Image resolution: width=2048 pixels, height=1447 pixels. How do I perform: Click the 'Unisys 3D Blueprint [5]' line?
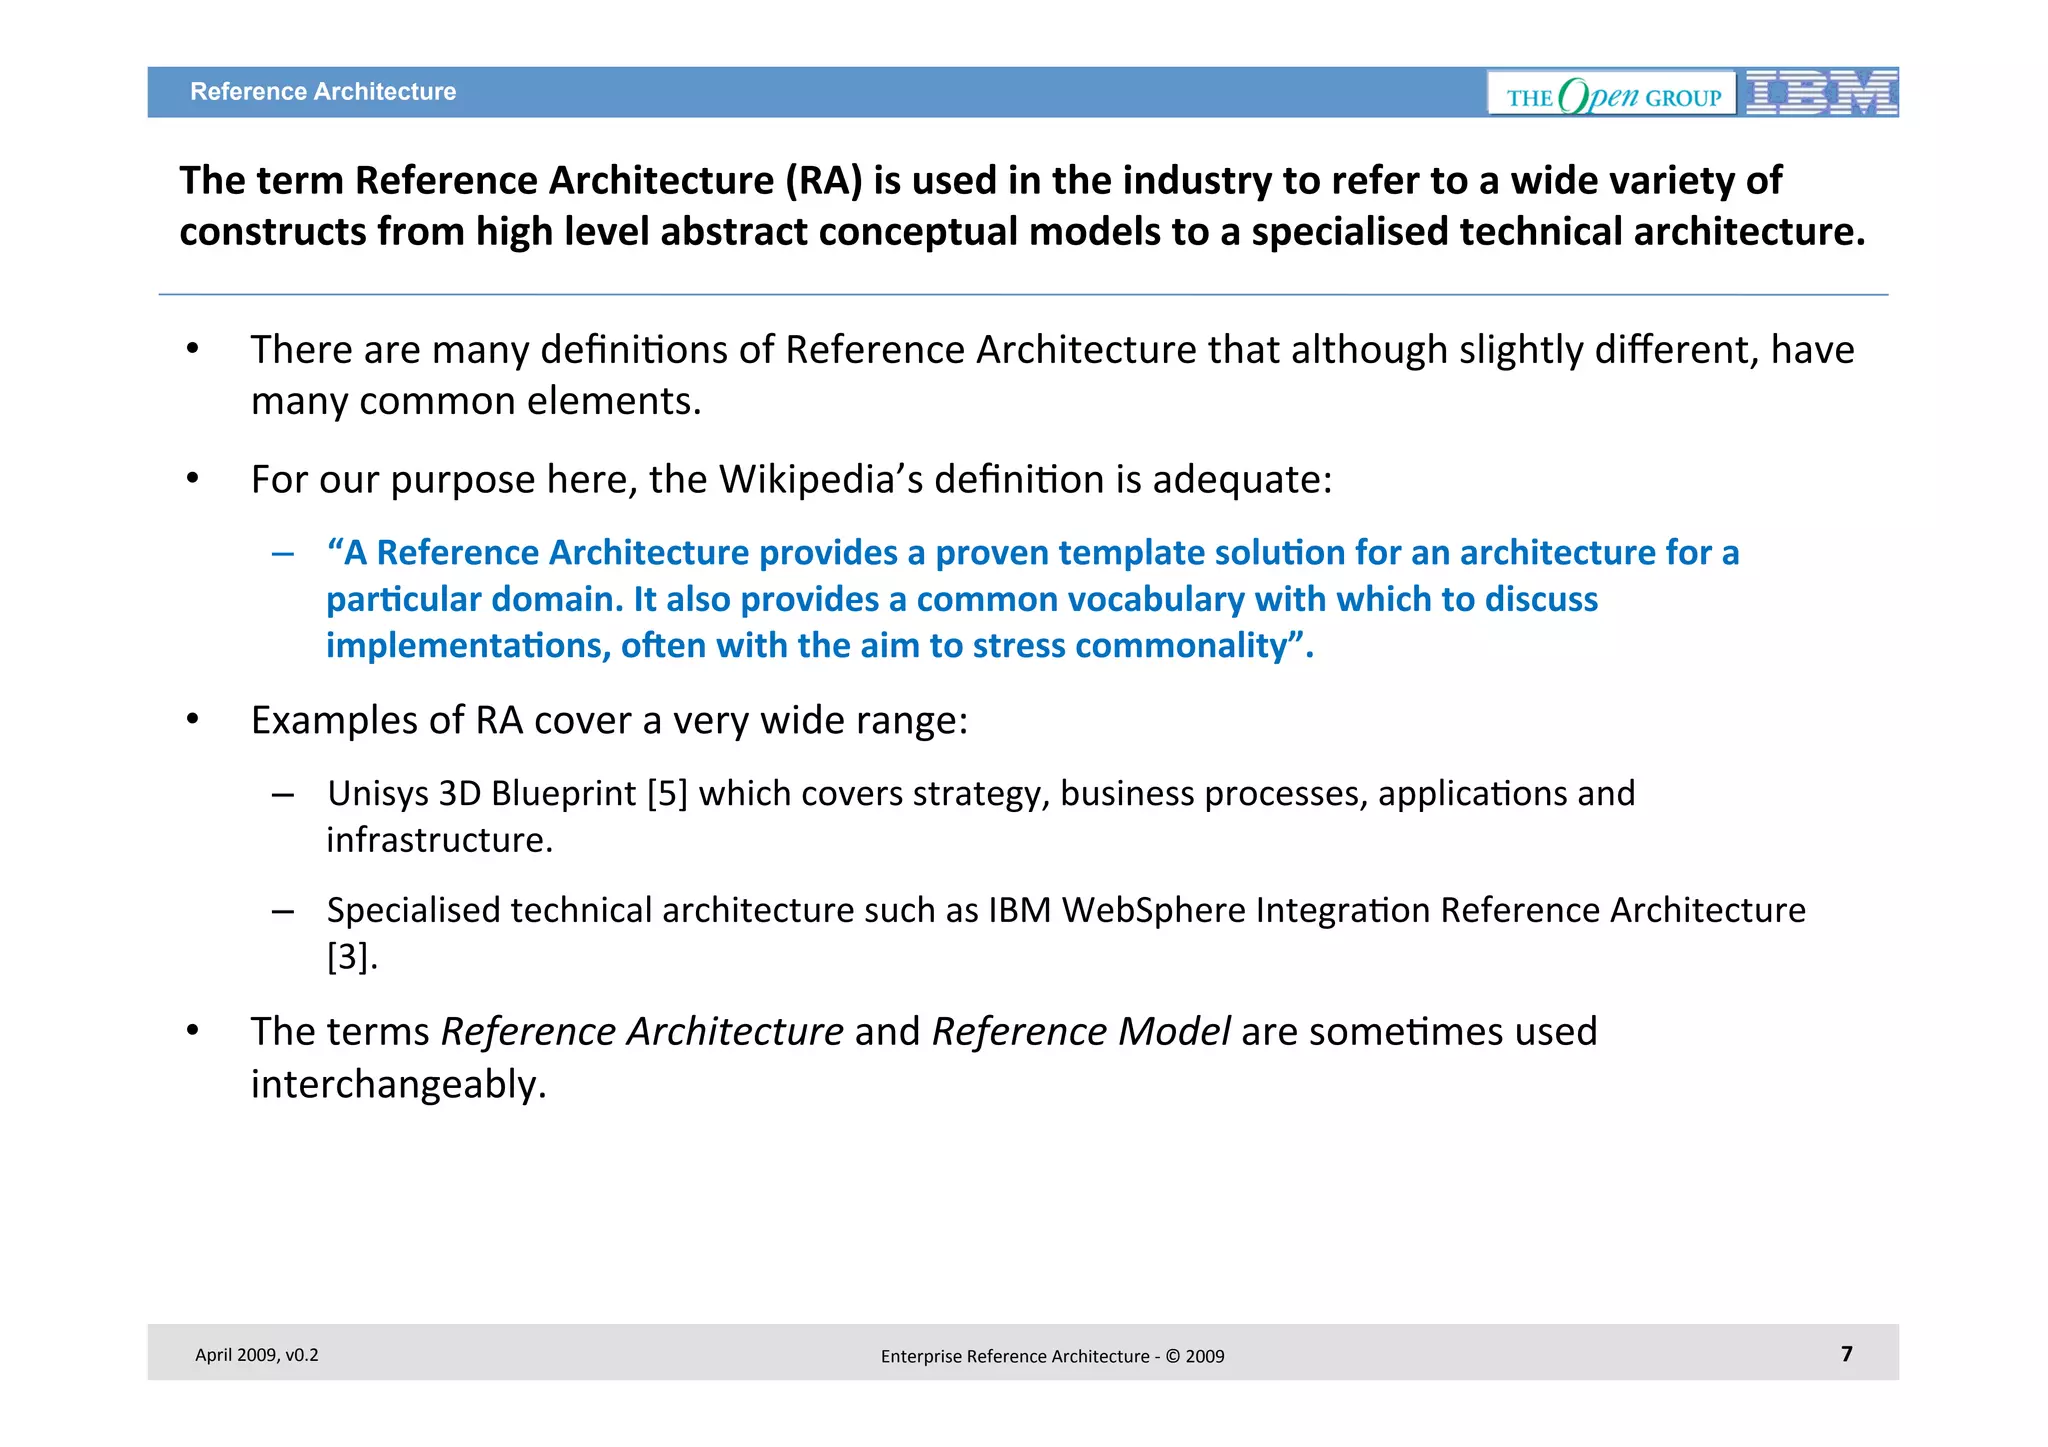pos(981,794)
